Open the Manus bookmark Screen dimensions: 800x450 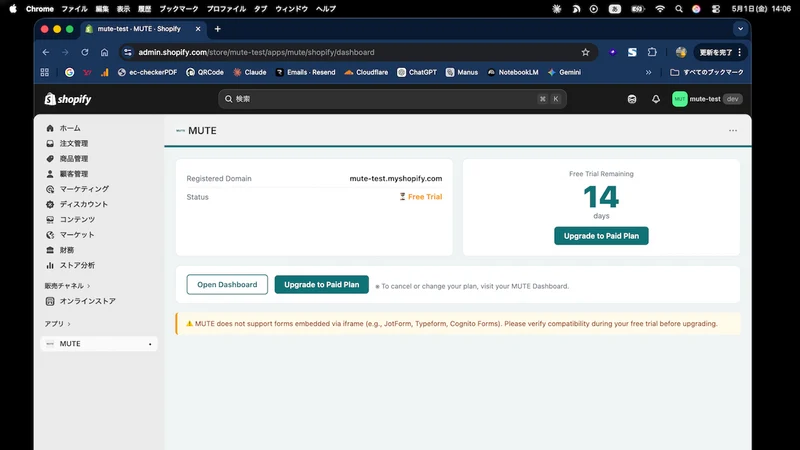tap(462, 72)
